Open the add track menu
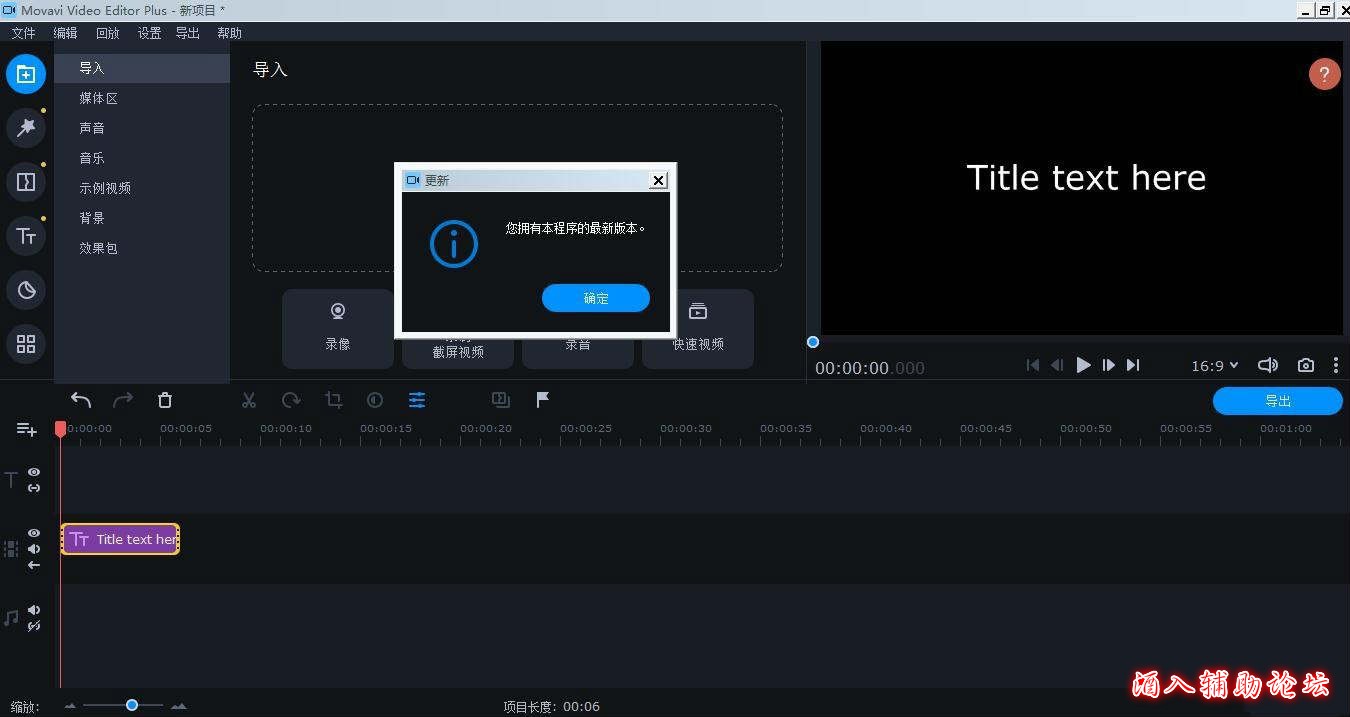 [26, 429]
